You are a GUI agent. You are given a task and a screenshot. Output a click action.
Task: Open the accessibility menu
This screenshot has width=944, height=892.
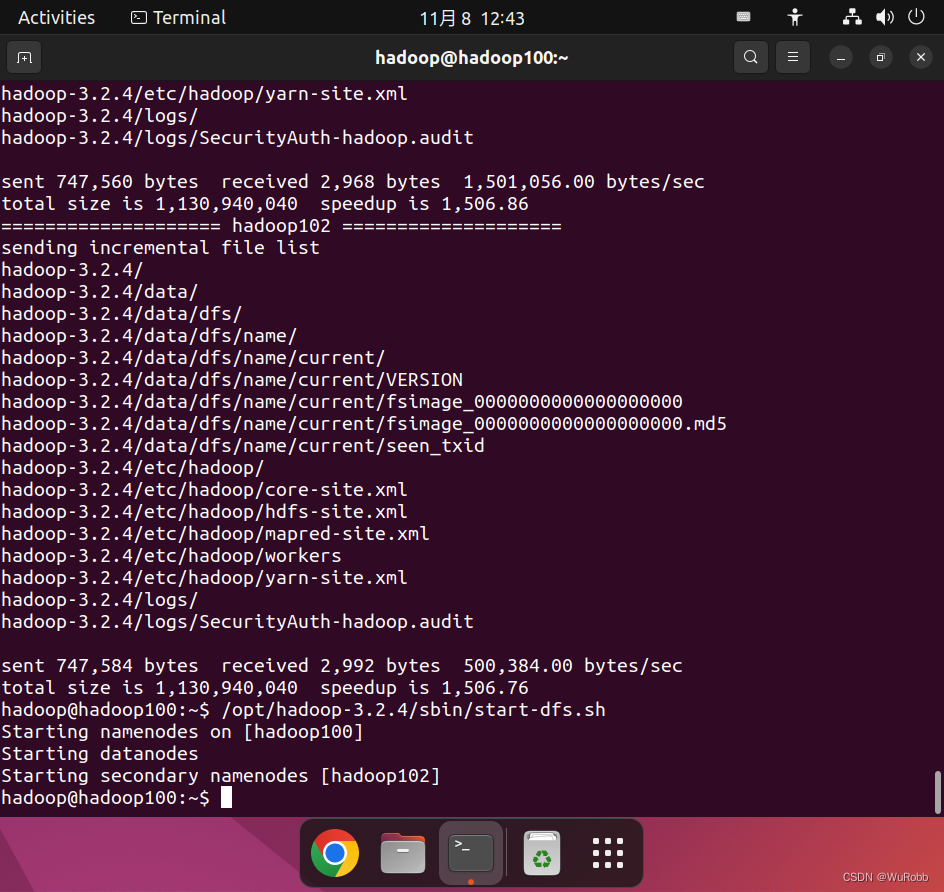point(795,17)
